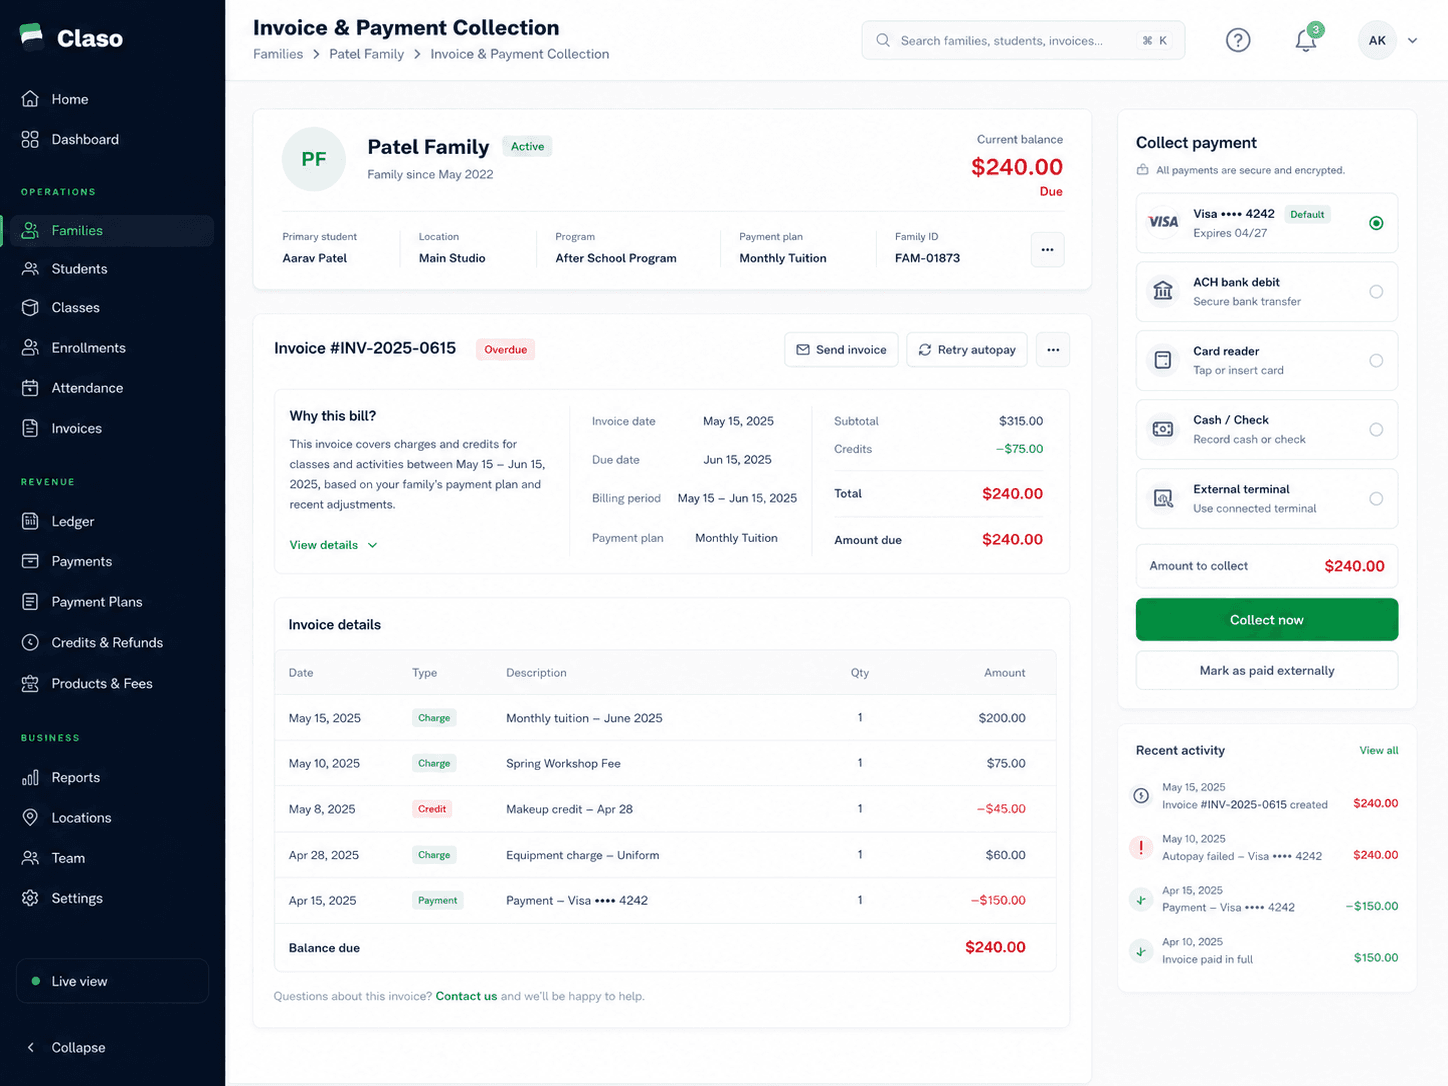The height and width of the screenshot is (1086, 1448).
Task: Open Patel Family more options menu
Action: tap(1047, 249)
